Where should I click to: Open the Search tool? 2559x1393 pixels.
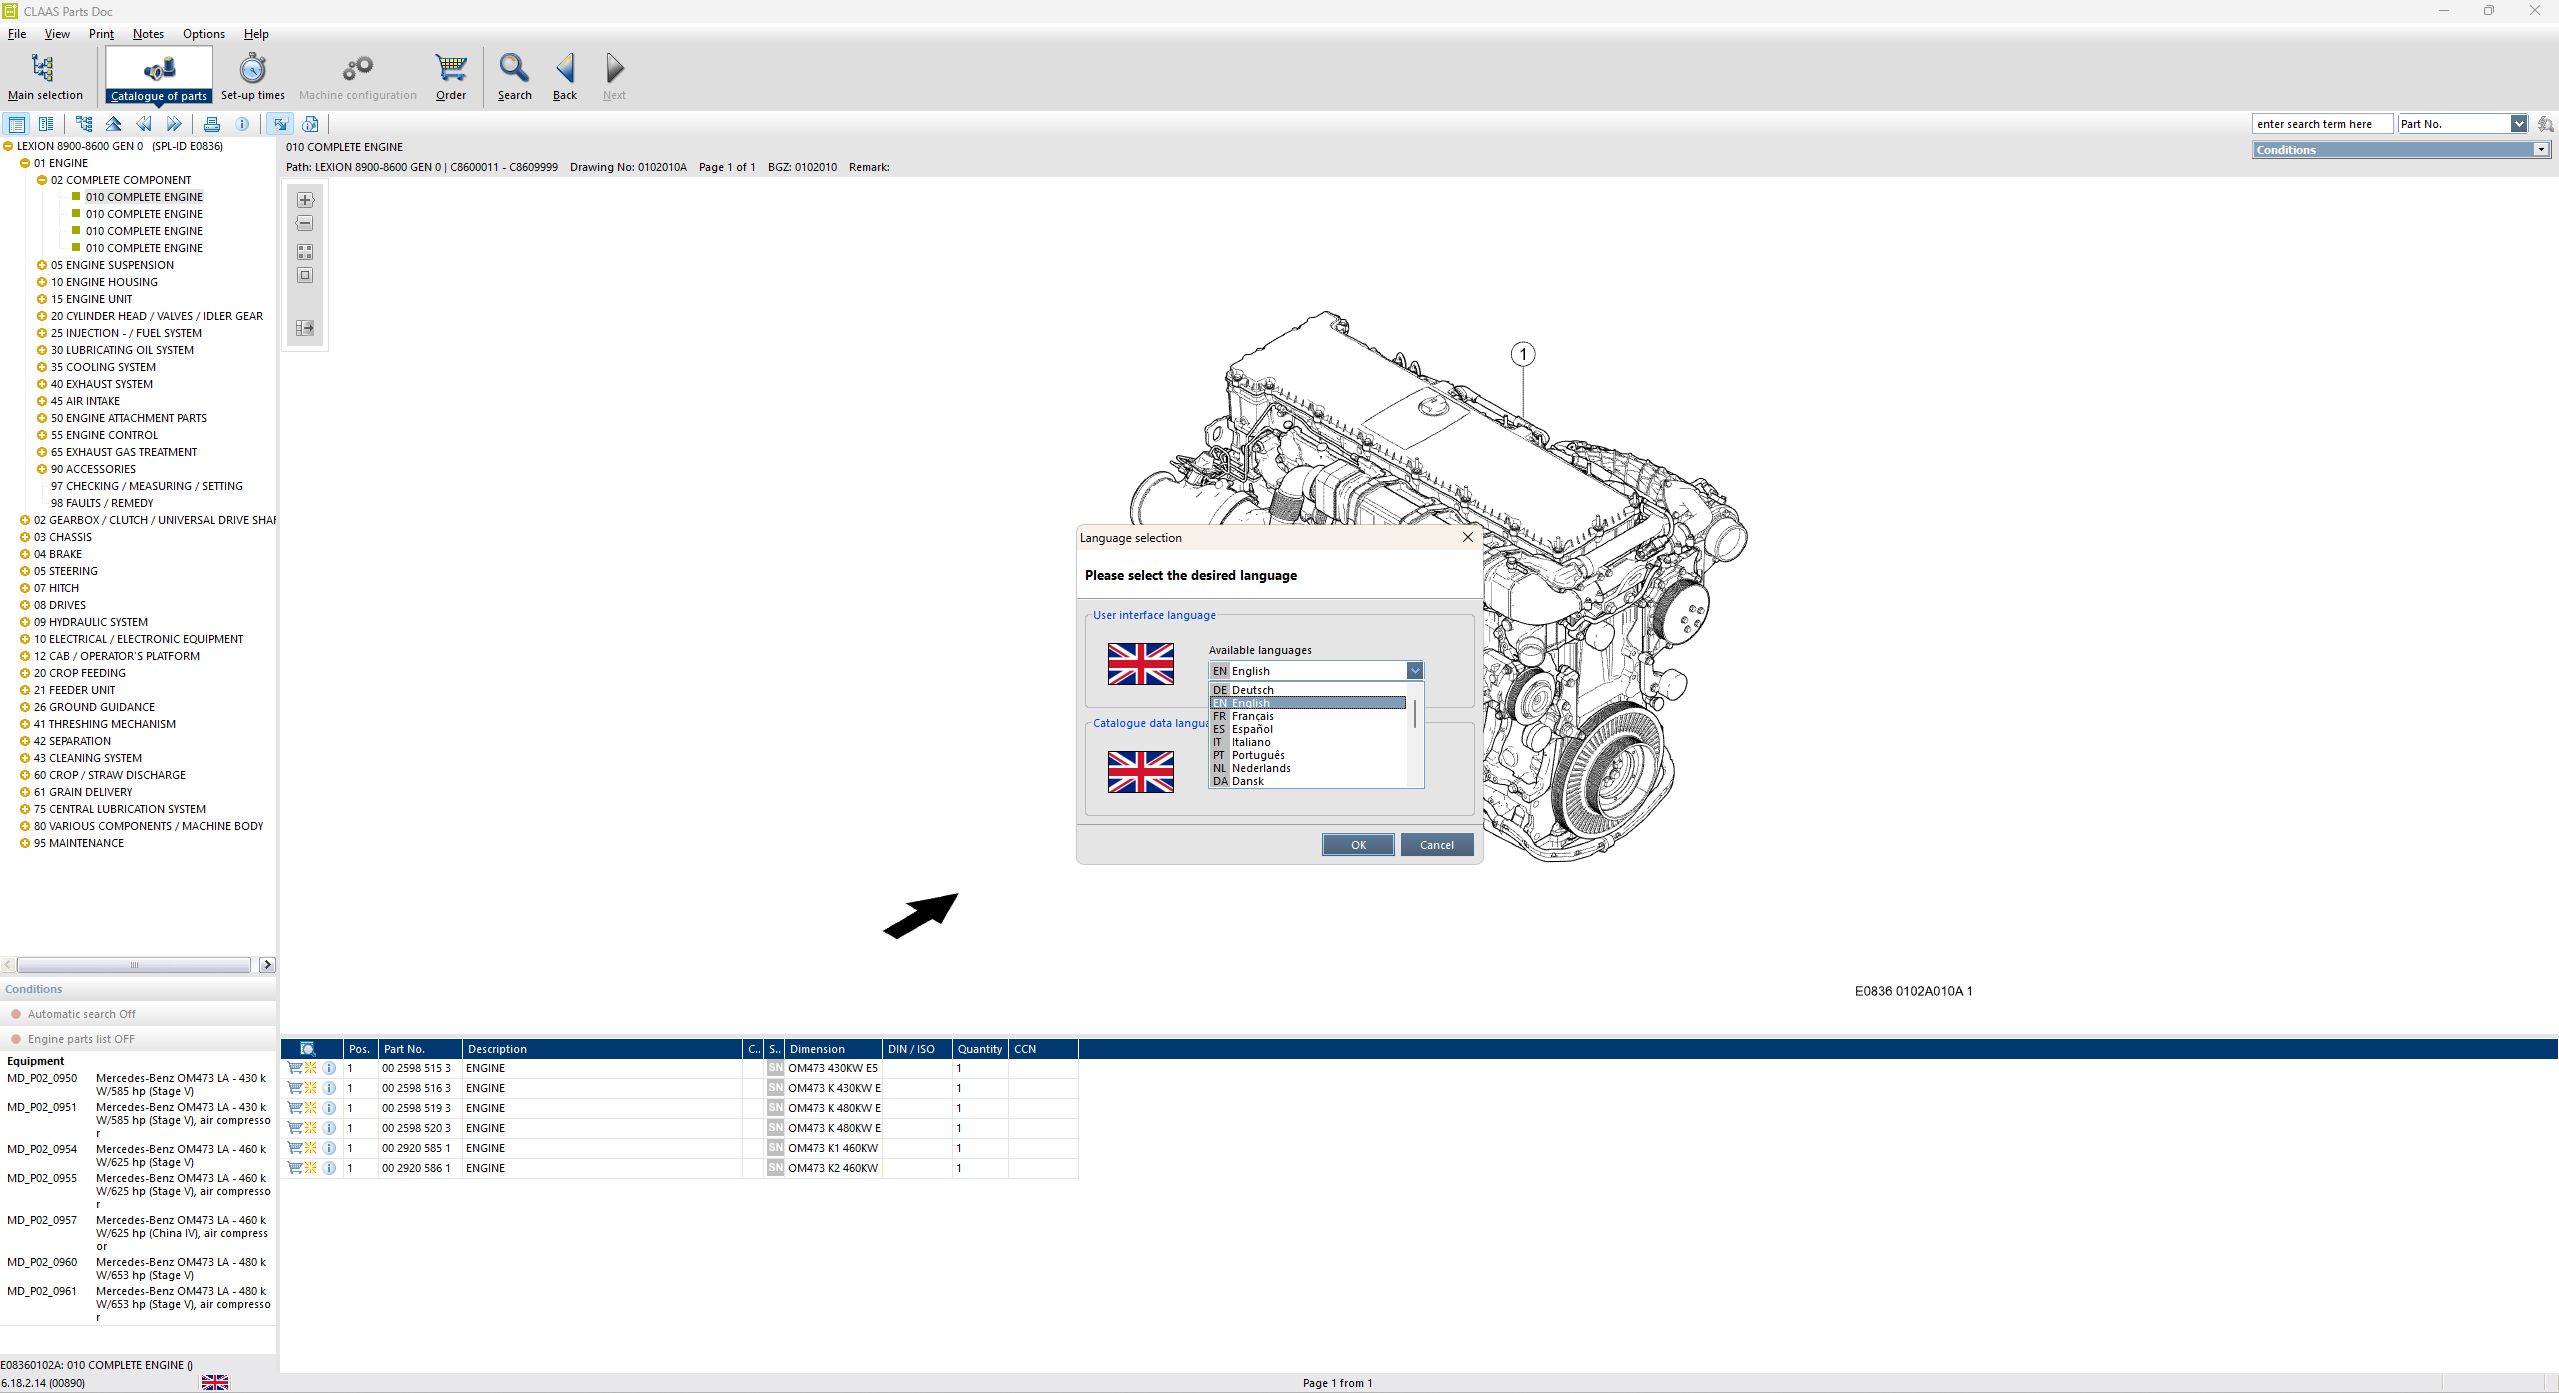point(514,75)
